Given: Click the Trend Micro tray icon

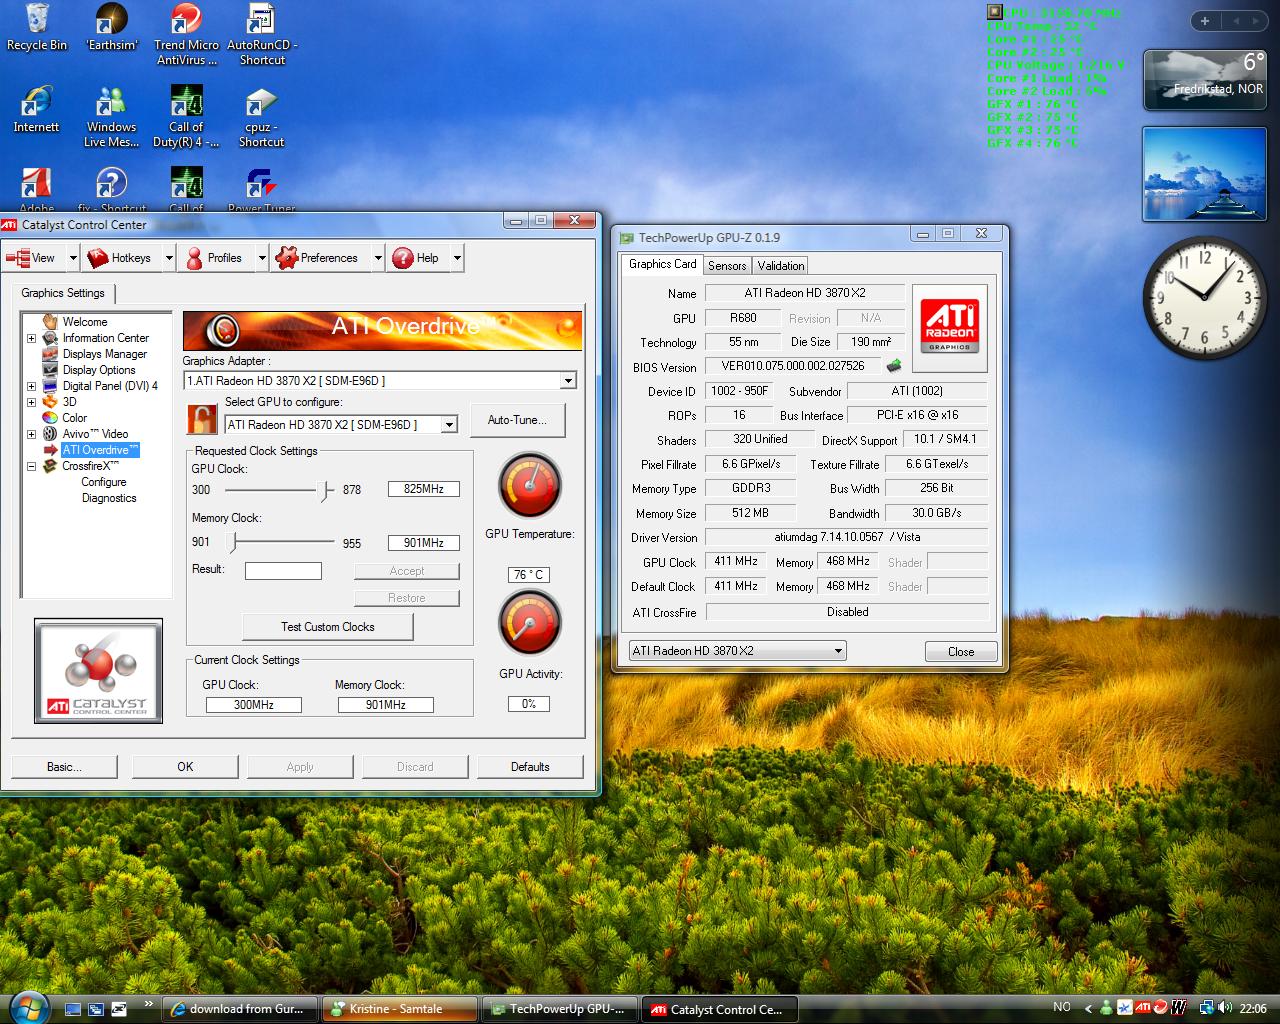Looking at the screenshot, I should 1160,1008.
